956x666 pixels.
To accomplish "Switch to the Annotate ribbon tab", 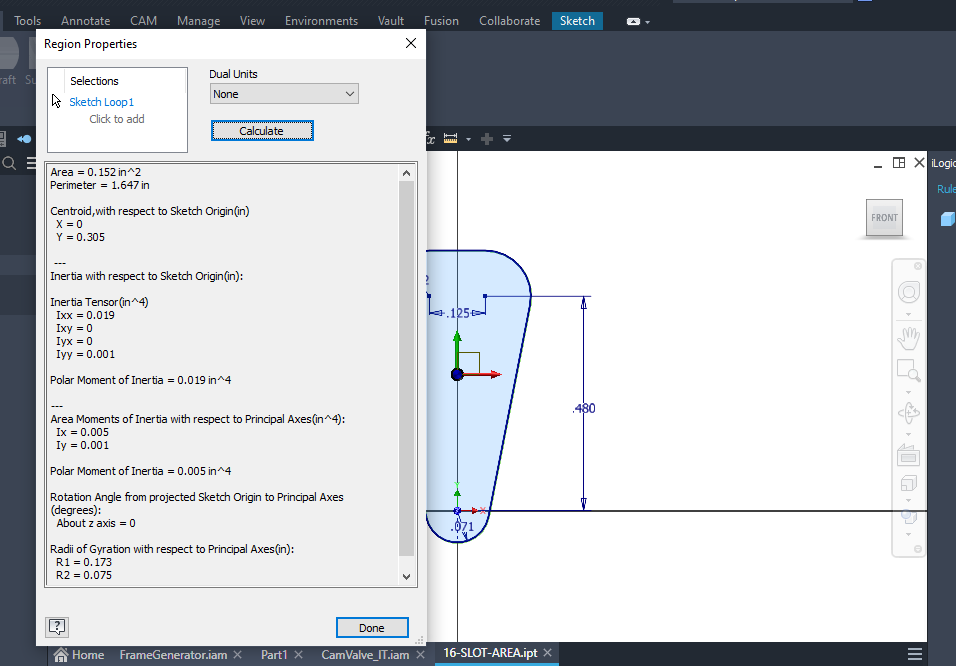I will tap(85, 20).
